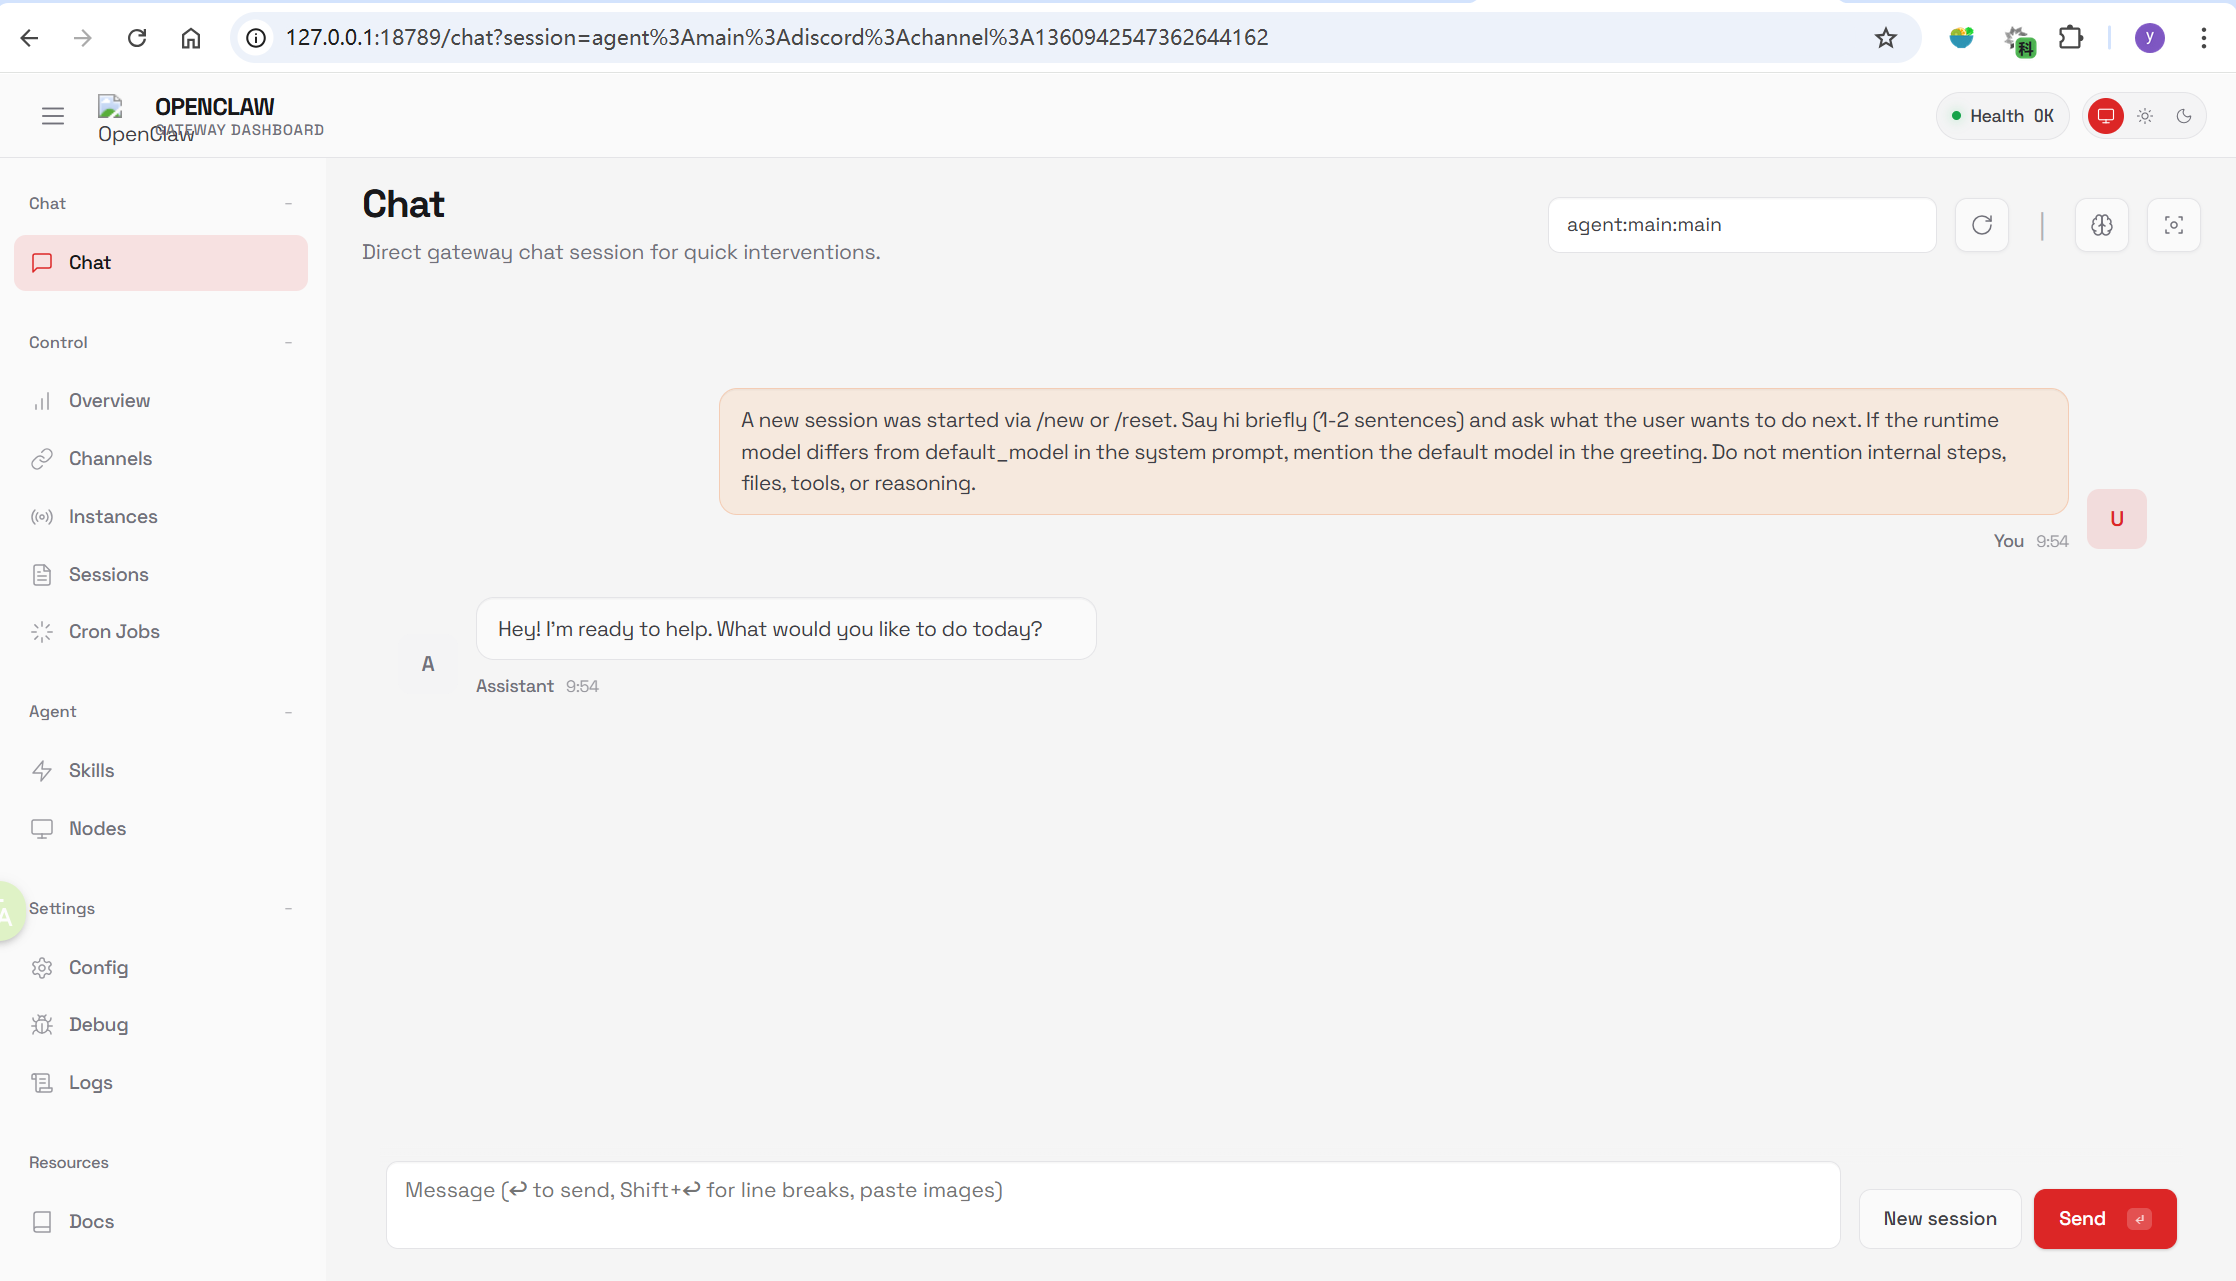This screenshot has width=2236, height=1281.
Task: Click the refresh chat session icon
Action: 1981,225
